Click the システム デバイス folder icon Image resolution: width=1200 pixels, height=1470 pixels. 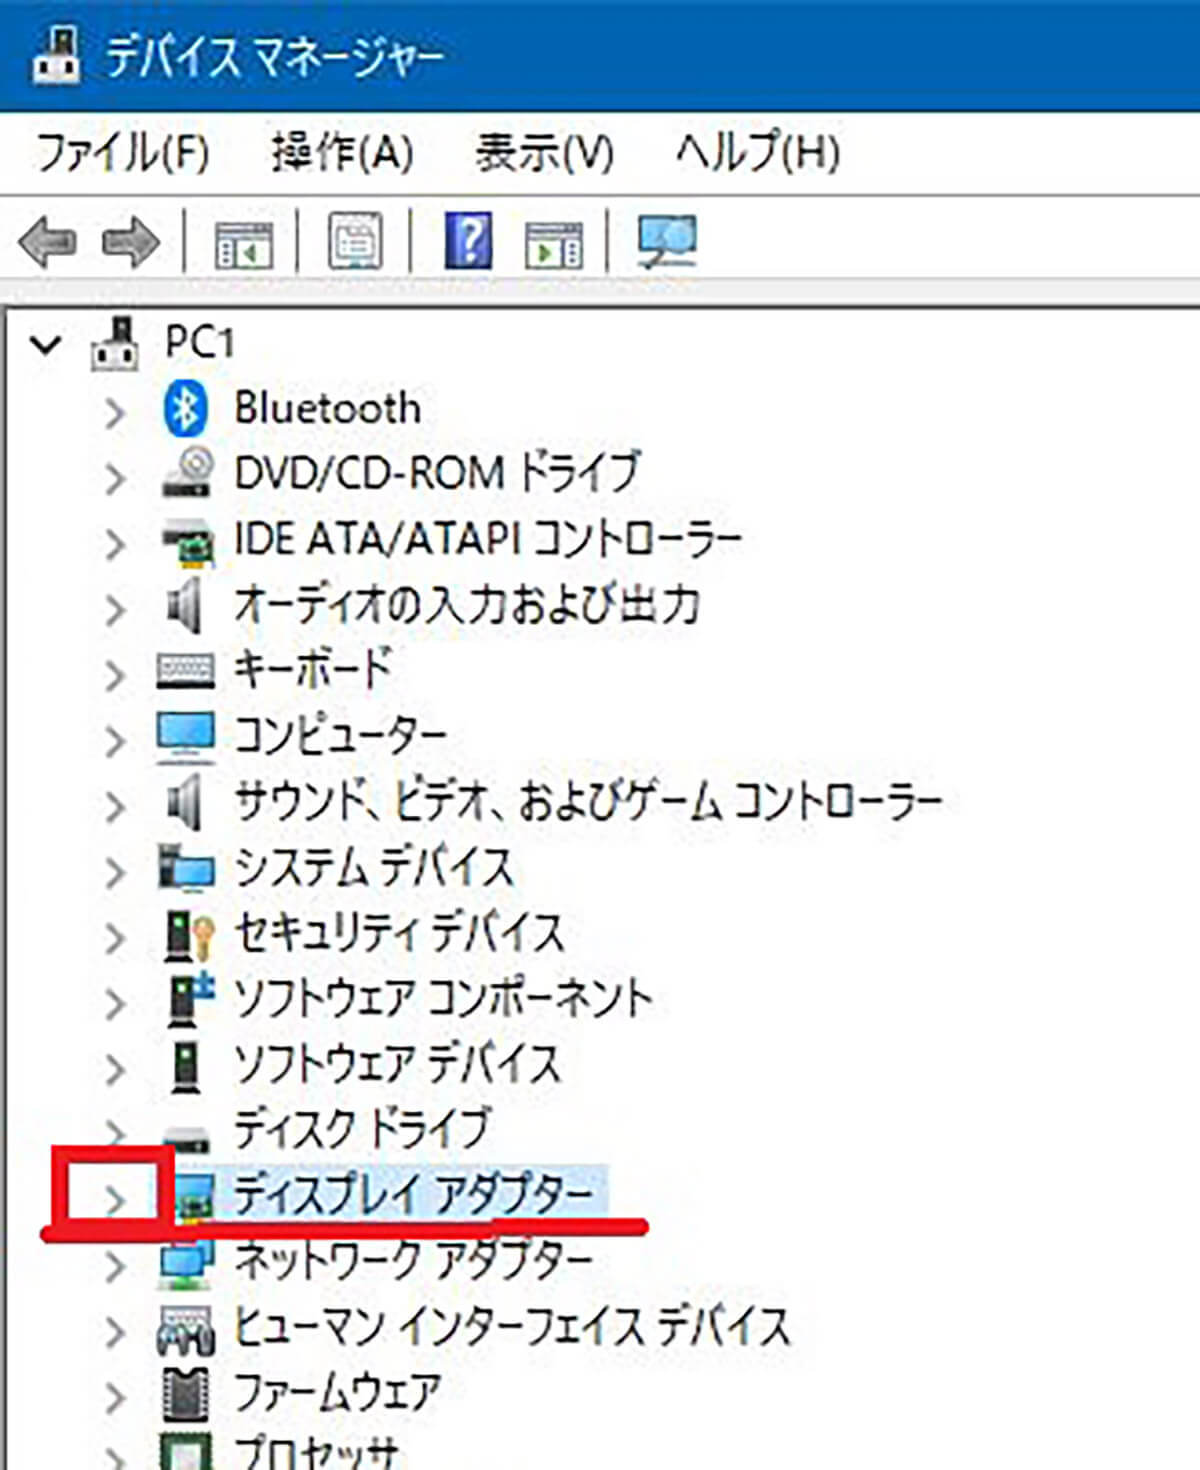coord(186,868)
